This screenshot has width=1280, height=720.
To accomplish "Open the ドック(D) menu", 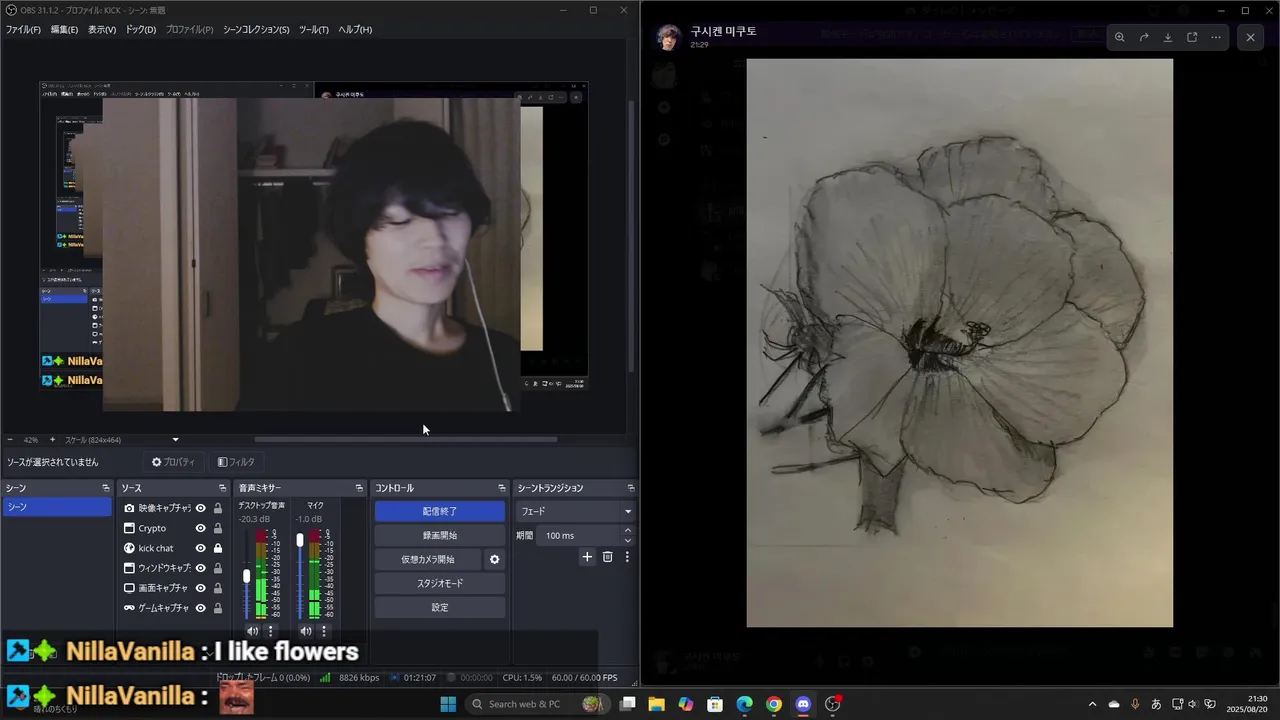I will pos(141,30).
